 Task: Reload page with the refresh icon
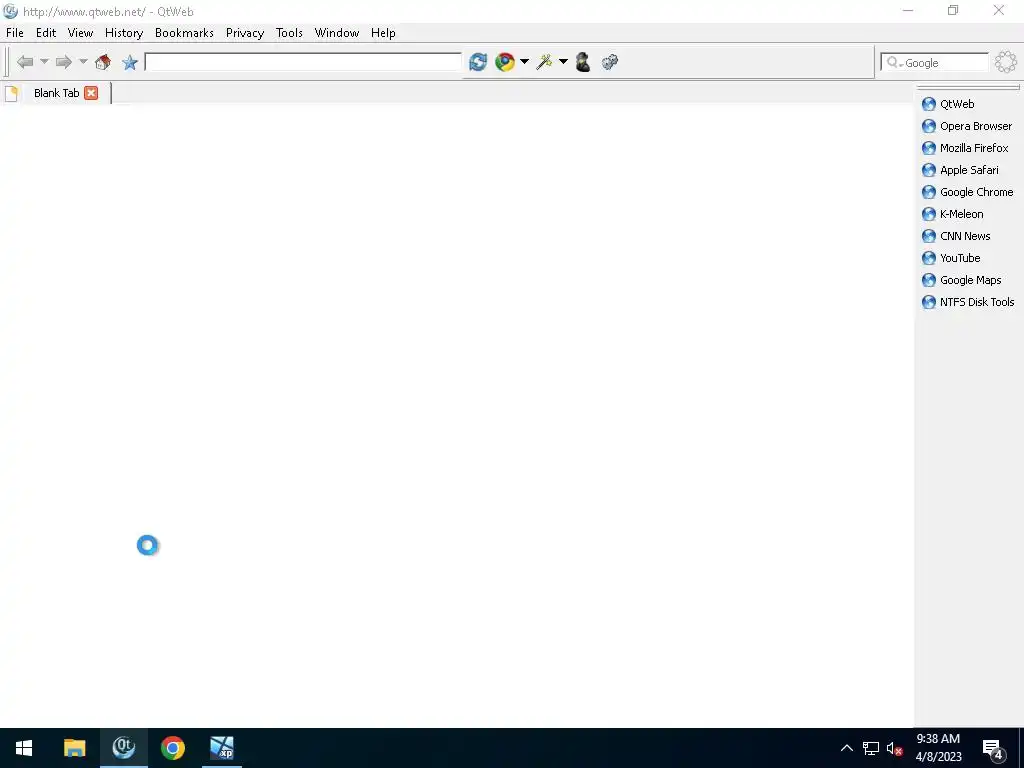coord(478,62)
